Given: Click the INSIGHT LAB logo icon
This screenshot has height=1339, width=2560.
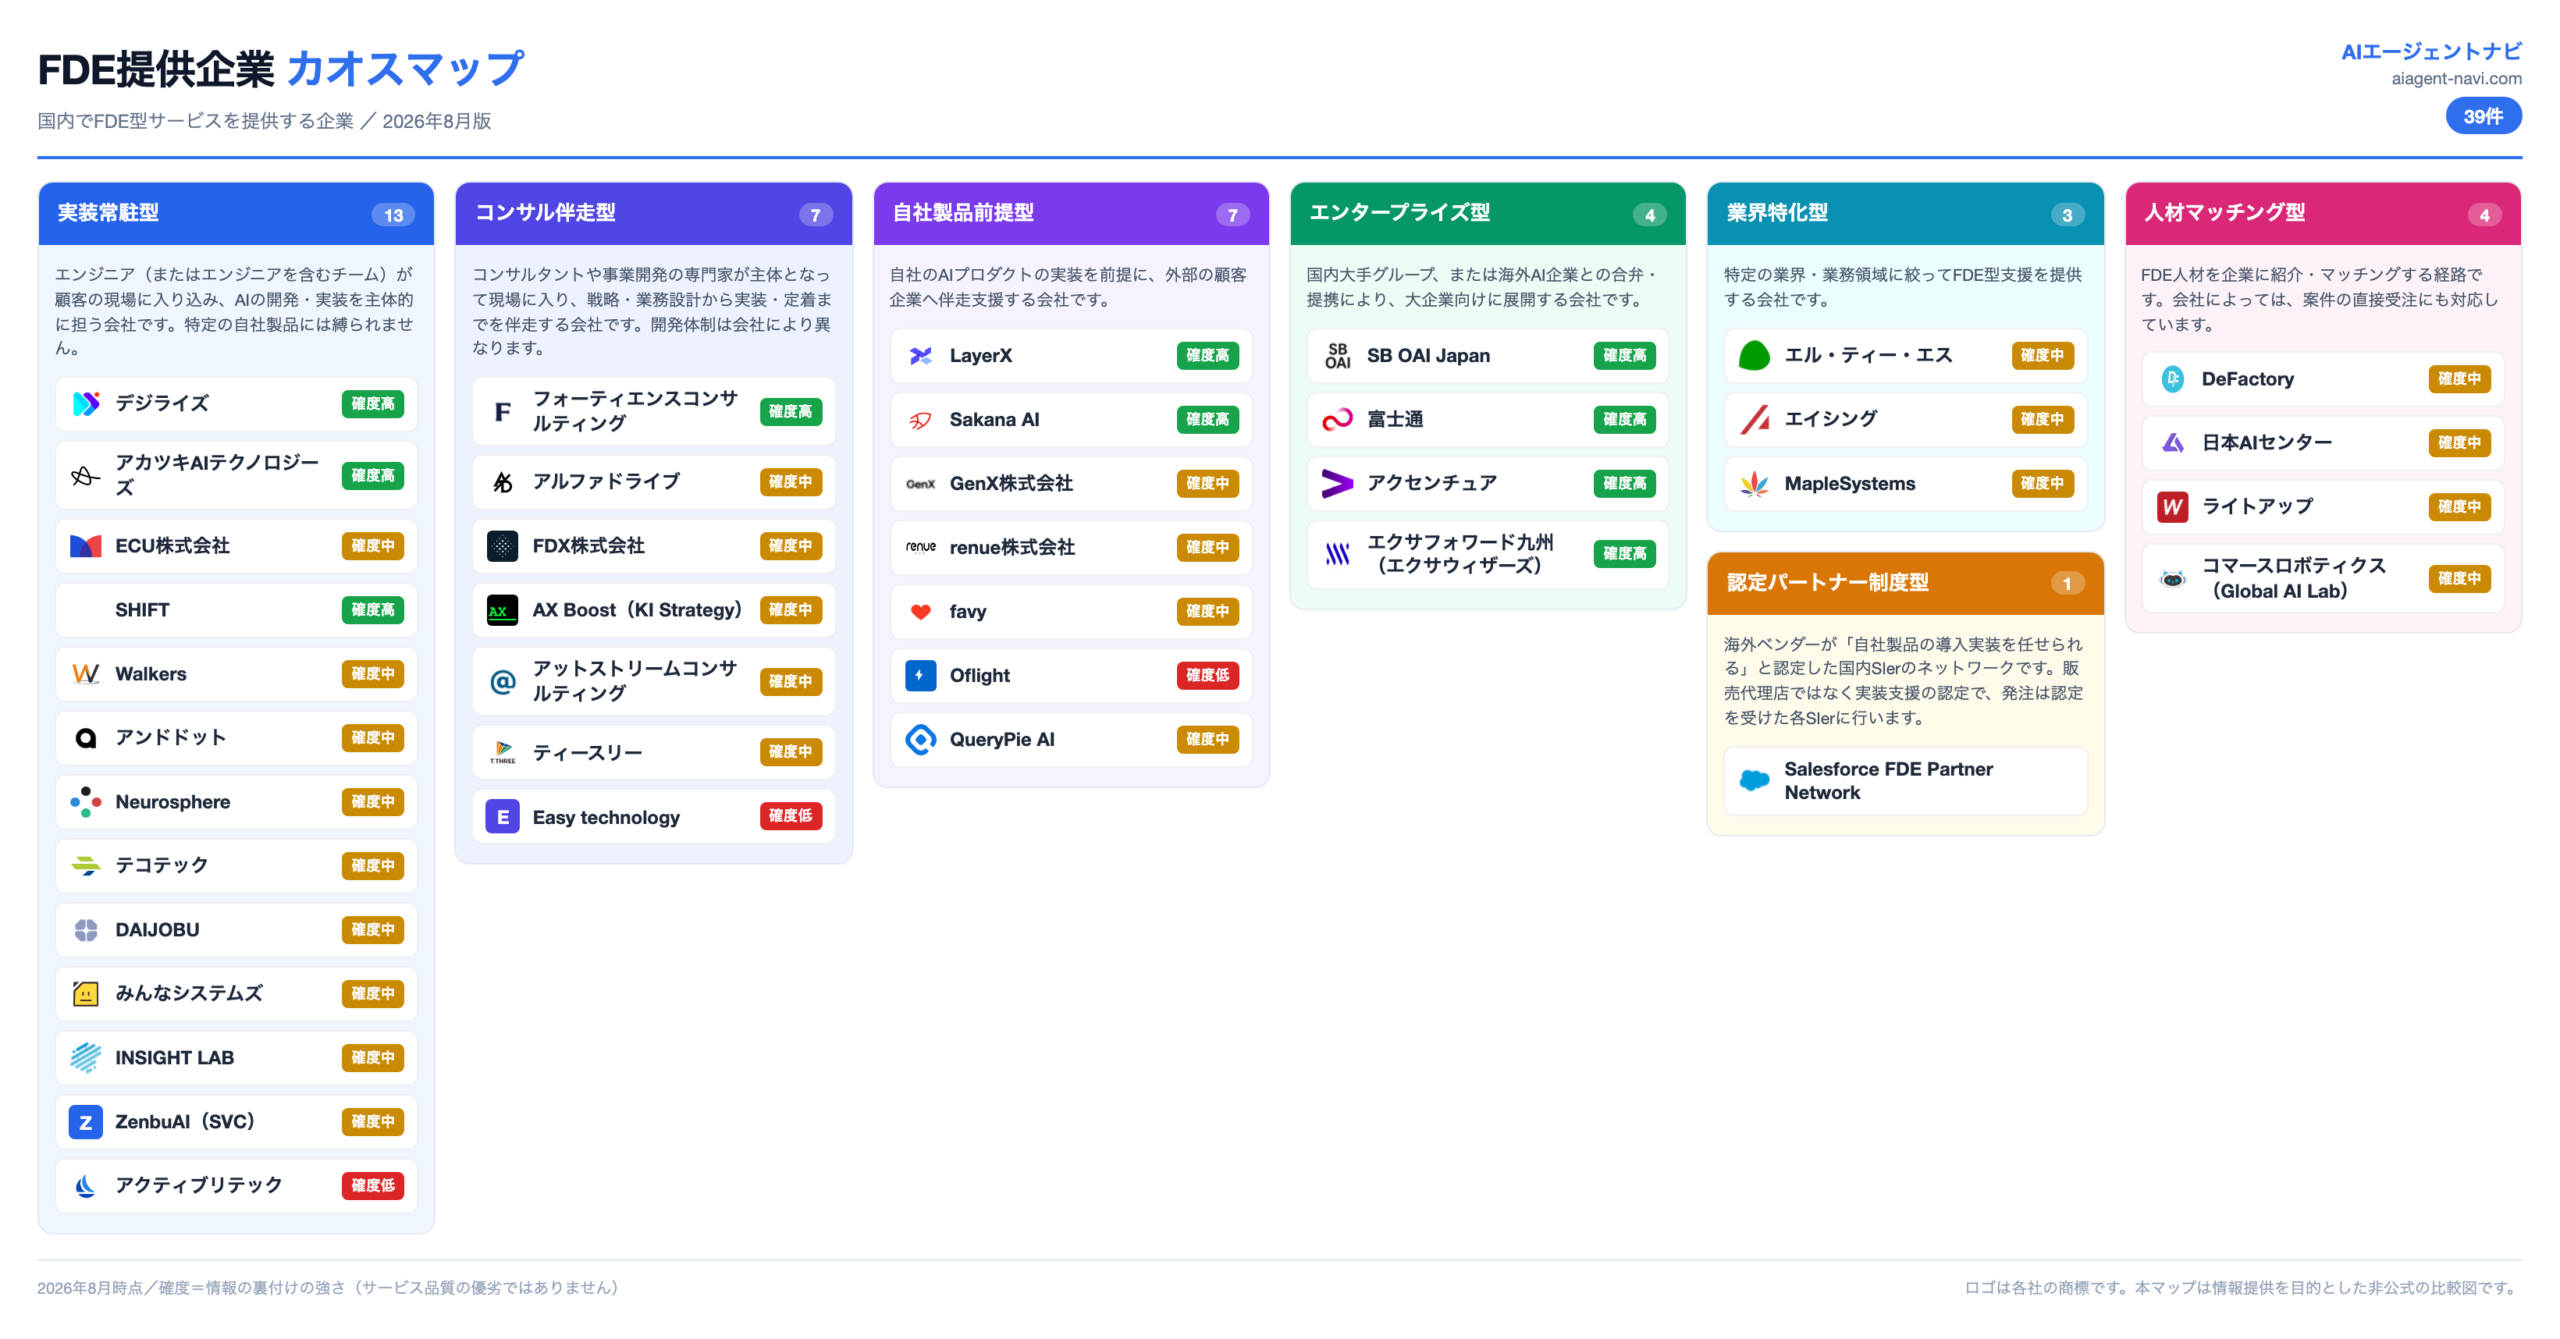Looking at the screenshot, I should [86, 1058].
